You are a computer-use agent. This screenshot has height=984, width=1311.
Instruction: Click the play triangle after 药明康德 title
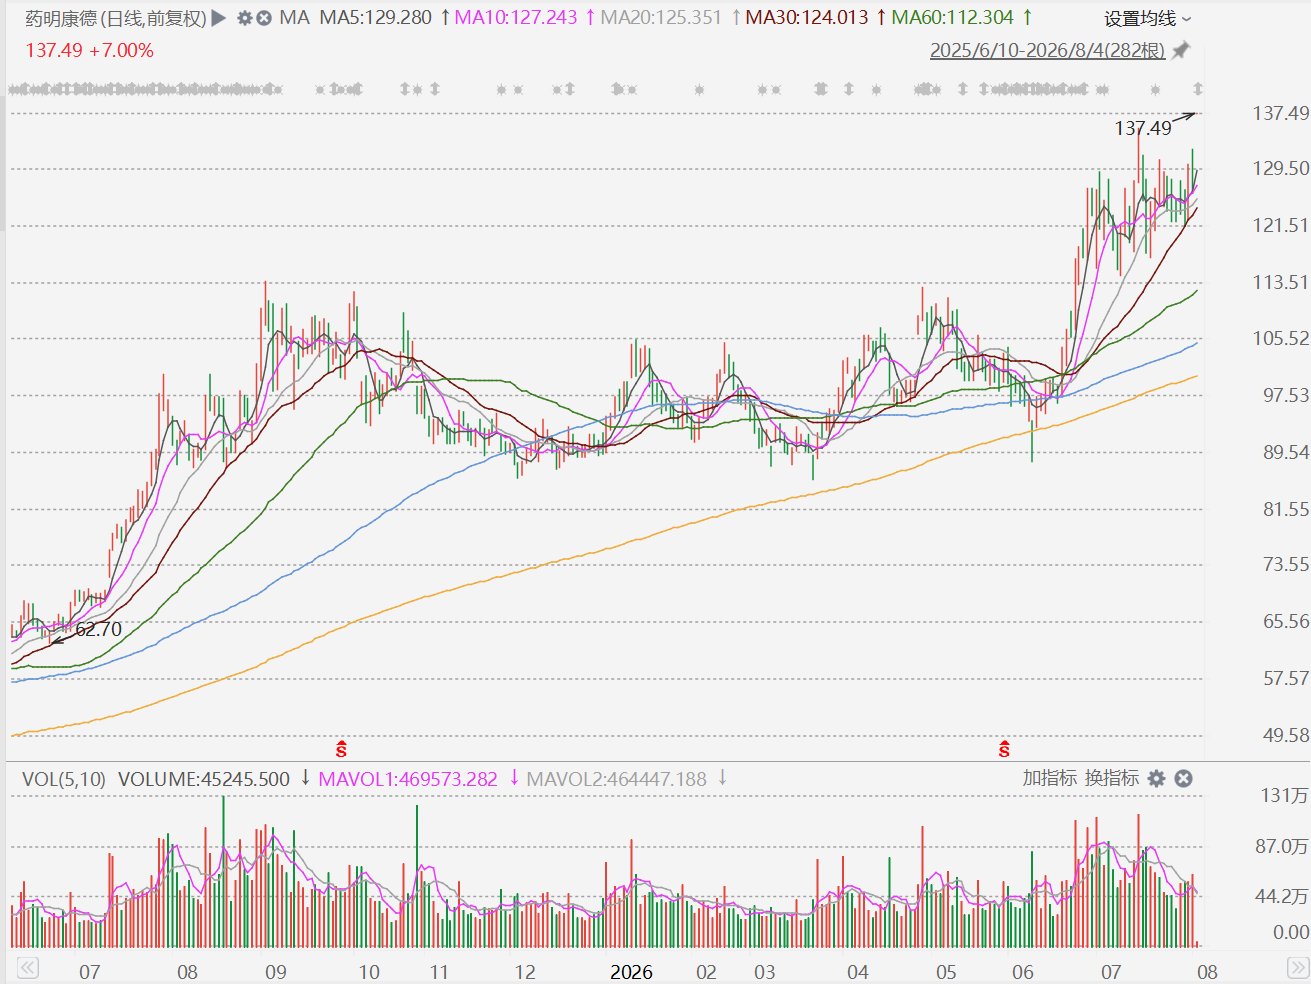(219, 18)
